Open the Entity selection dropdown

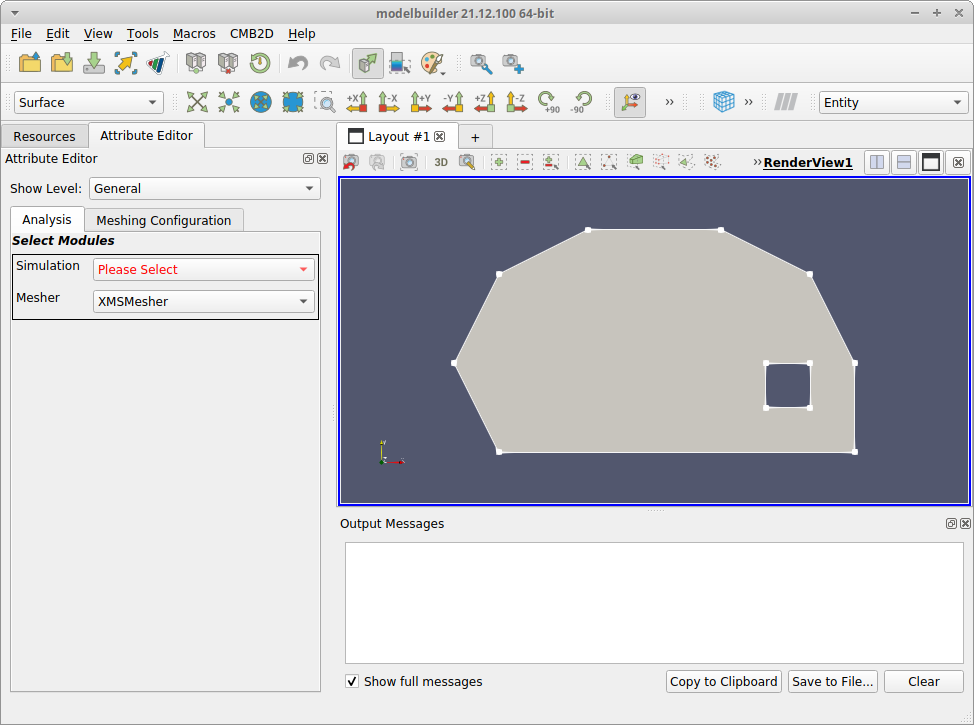(893, 103)
